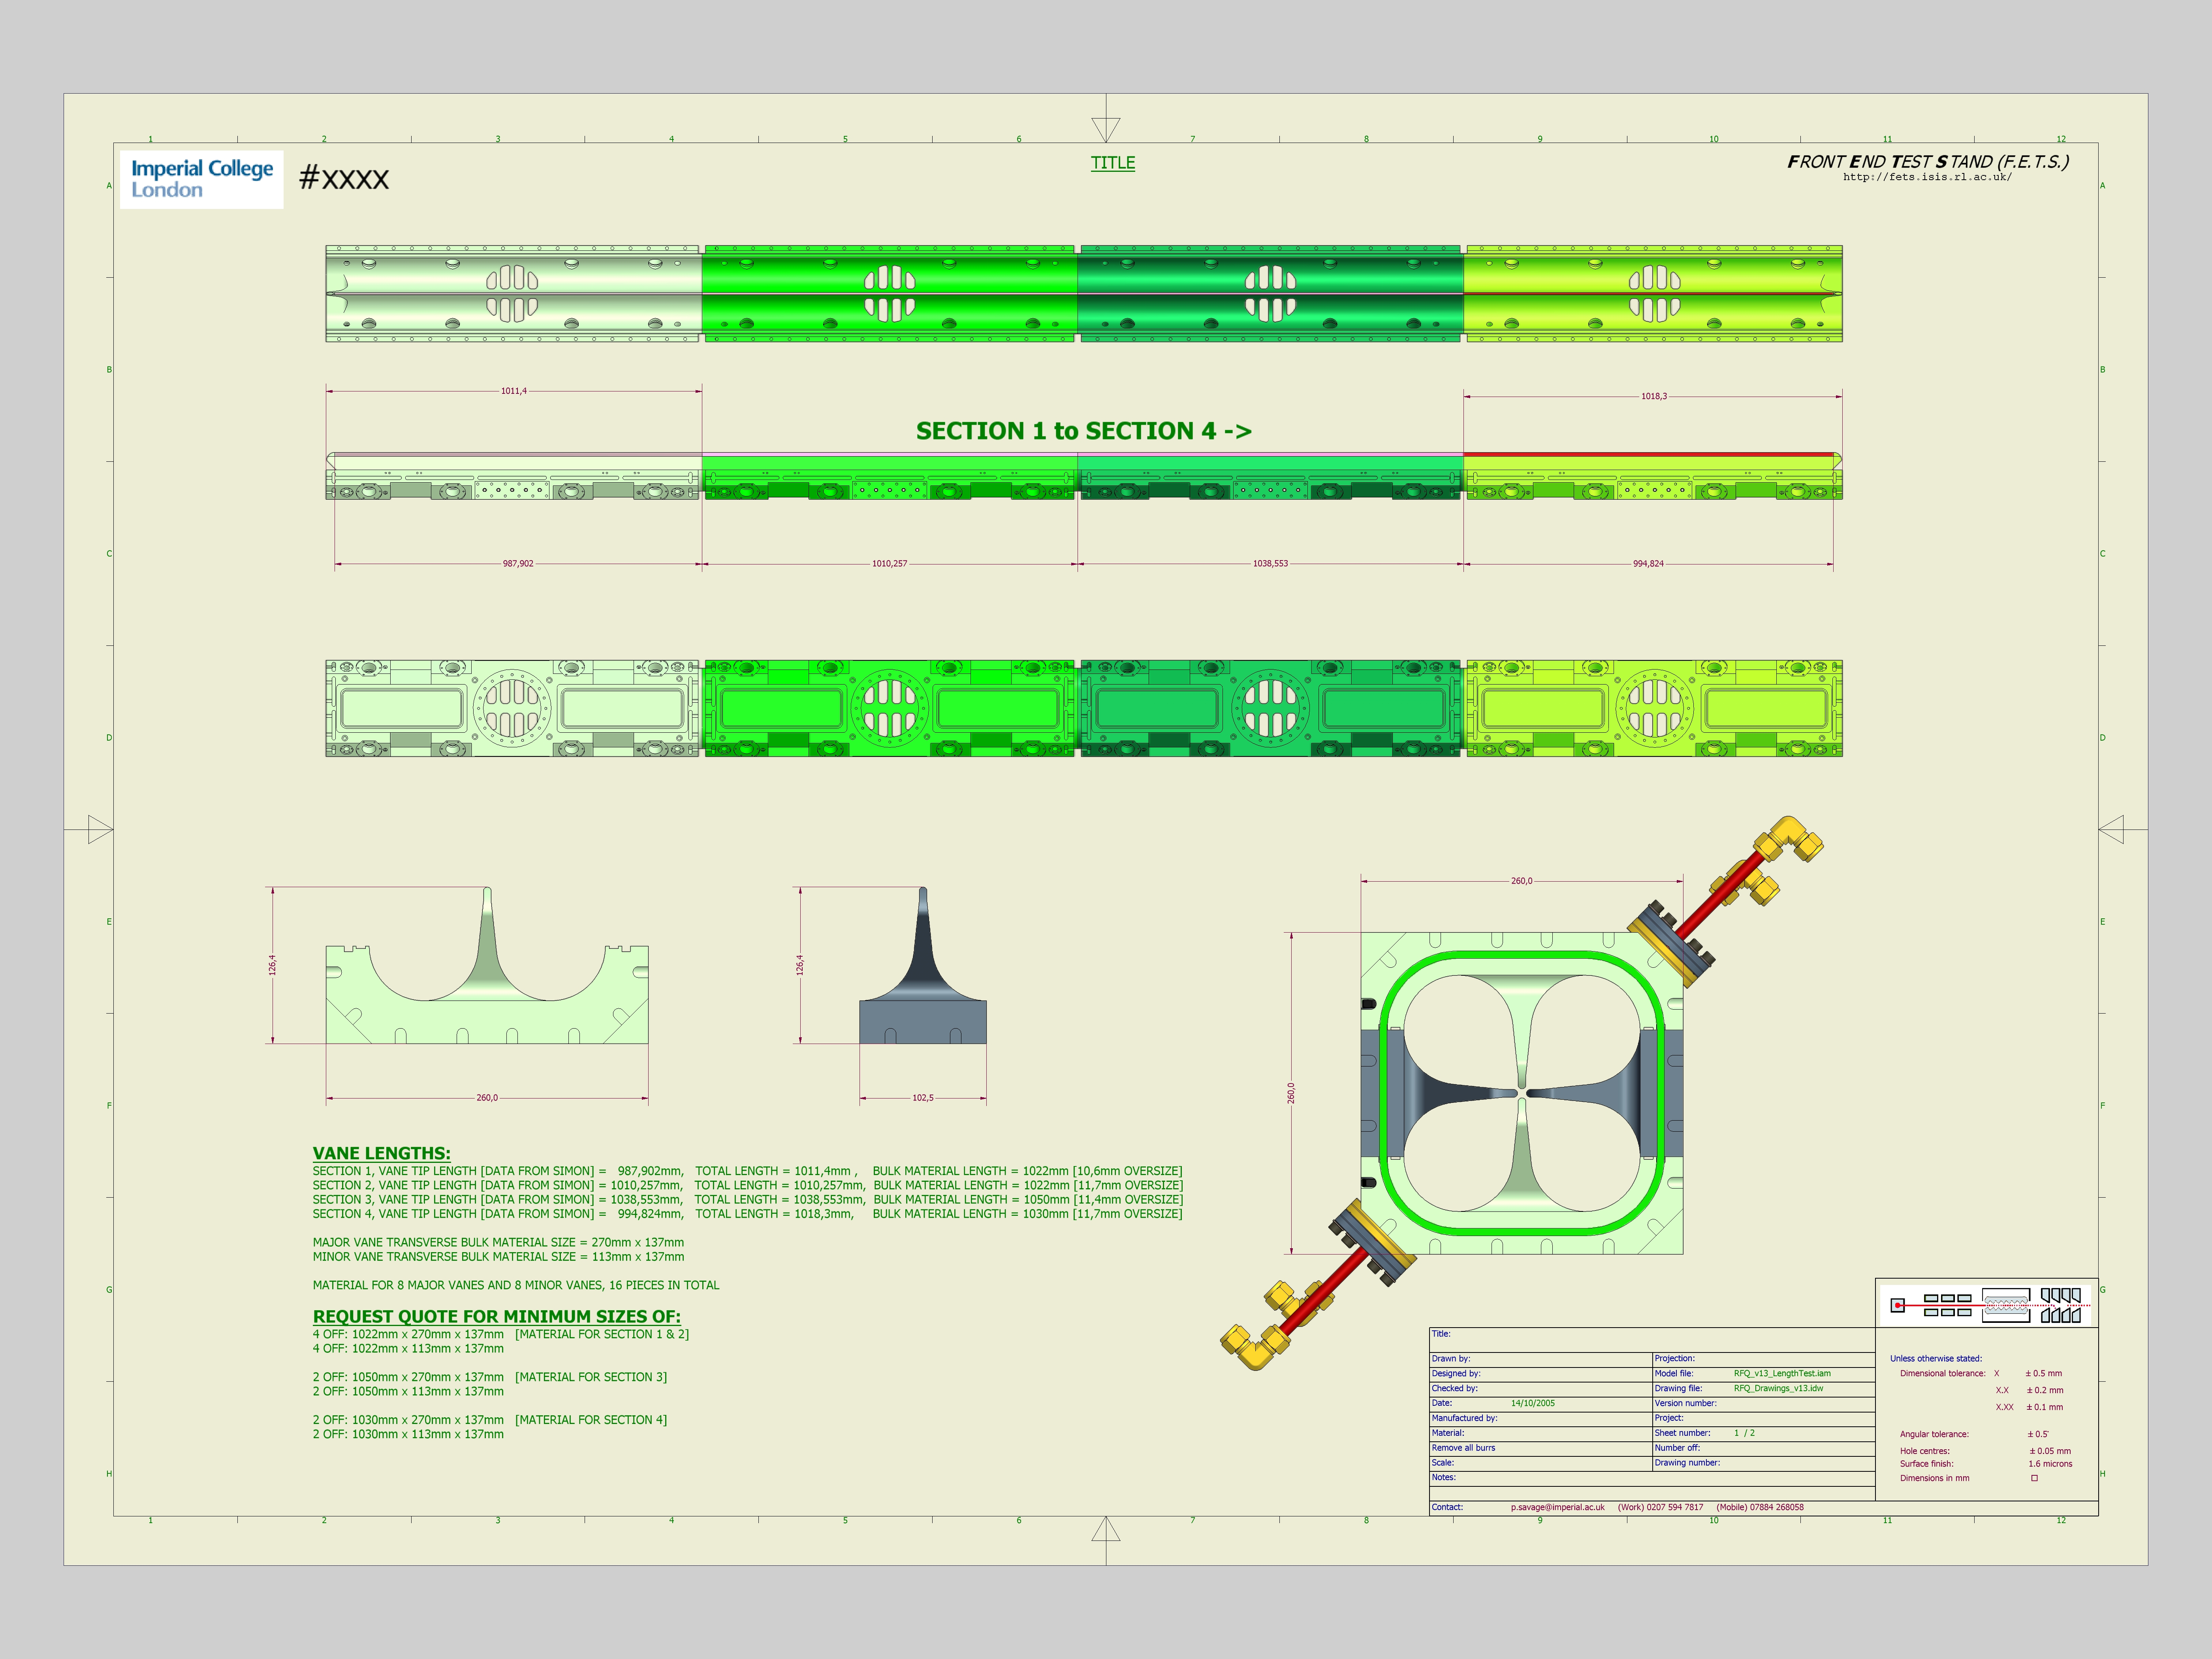Select '4 OFF: 1022mm x 270mm x 137mm' line
The width and height of the screenshot is (2212, 1659).
[500, 1334]
